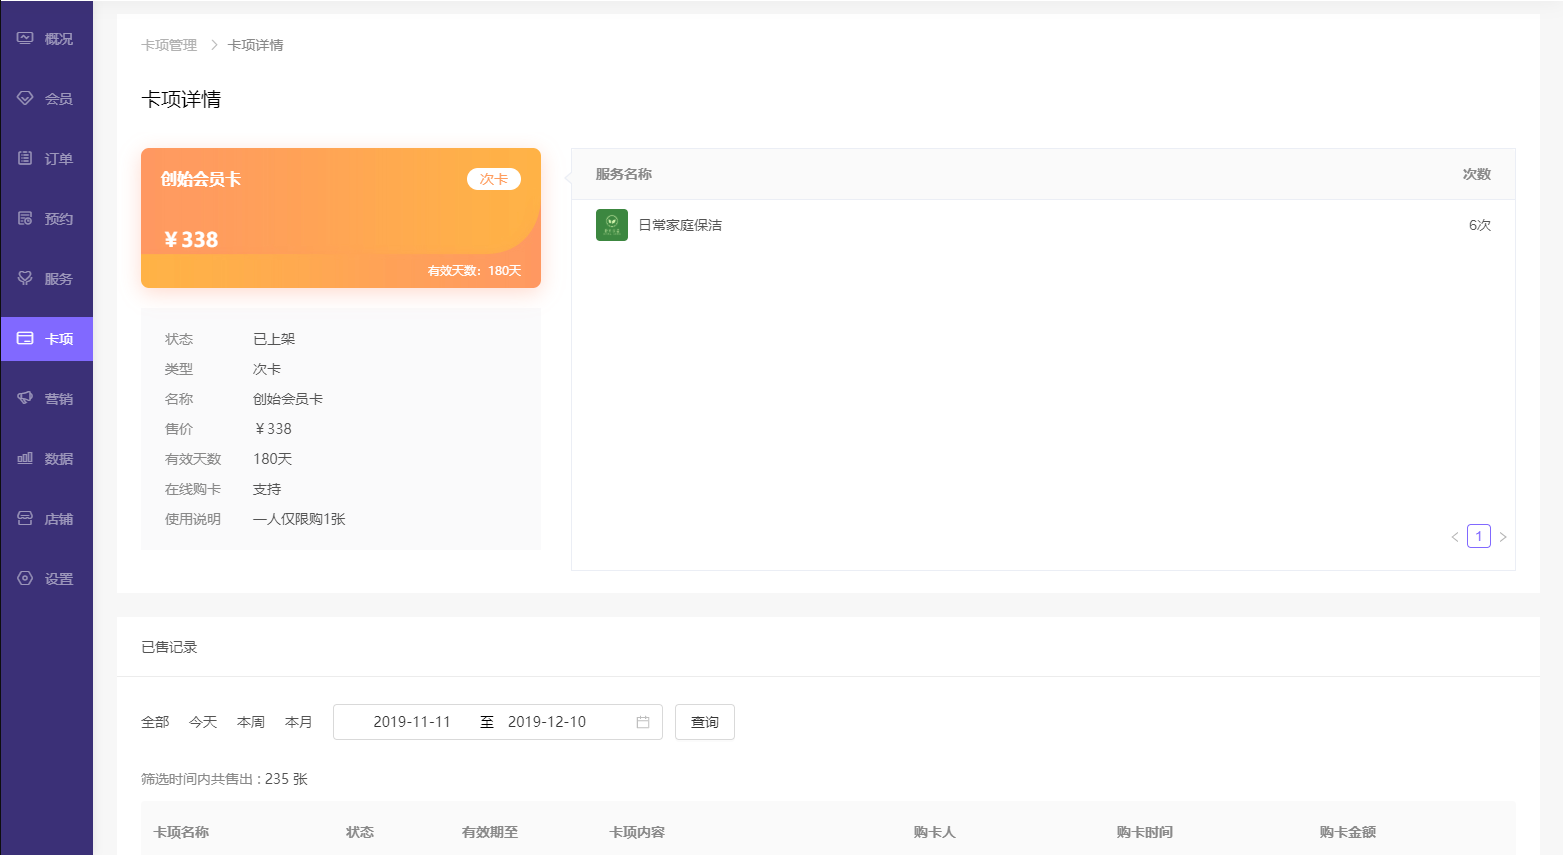The height and width of the screenshot is (855, 1563).
Task: Open 概况 menu item
Action: 47,39
